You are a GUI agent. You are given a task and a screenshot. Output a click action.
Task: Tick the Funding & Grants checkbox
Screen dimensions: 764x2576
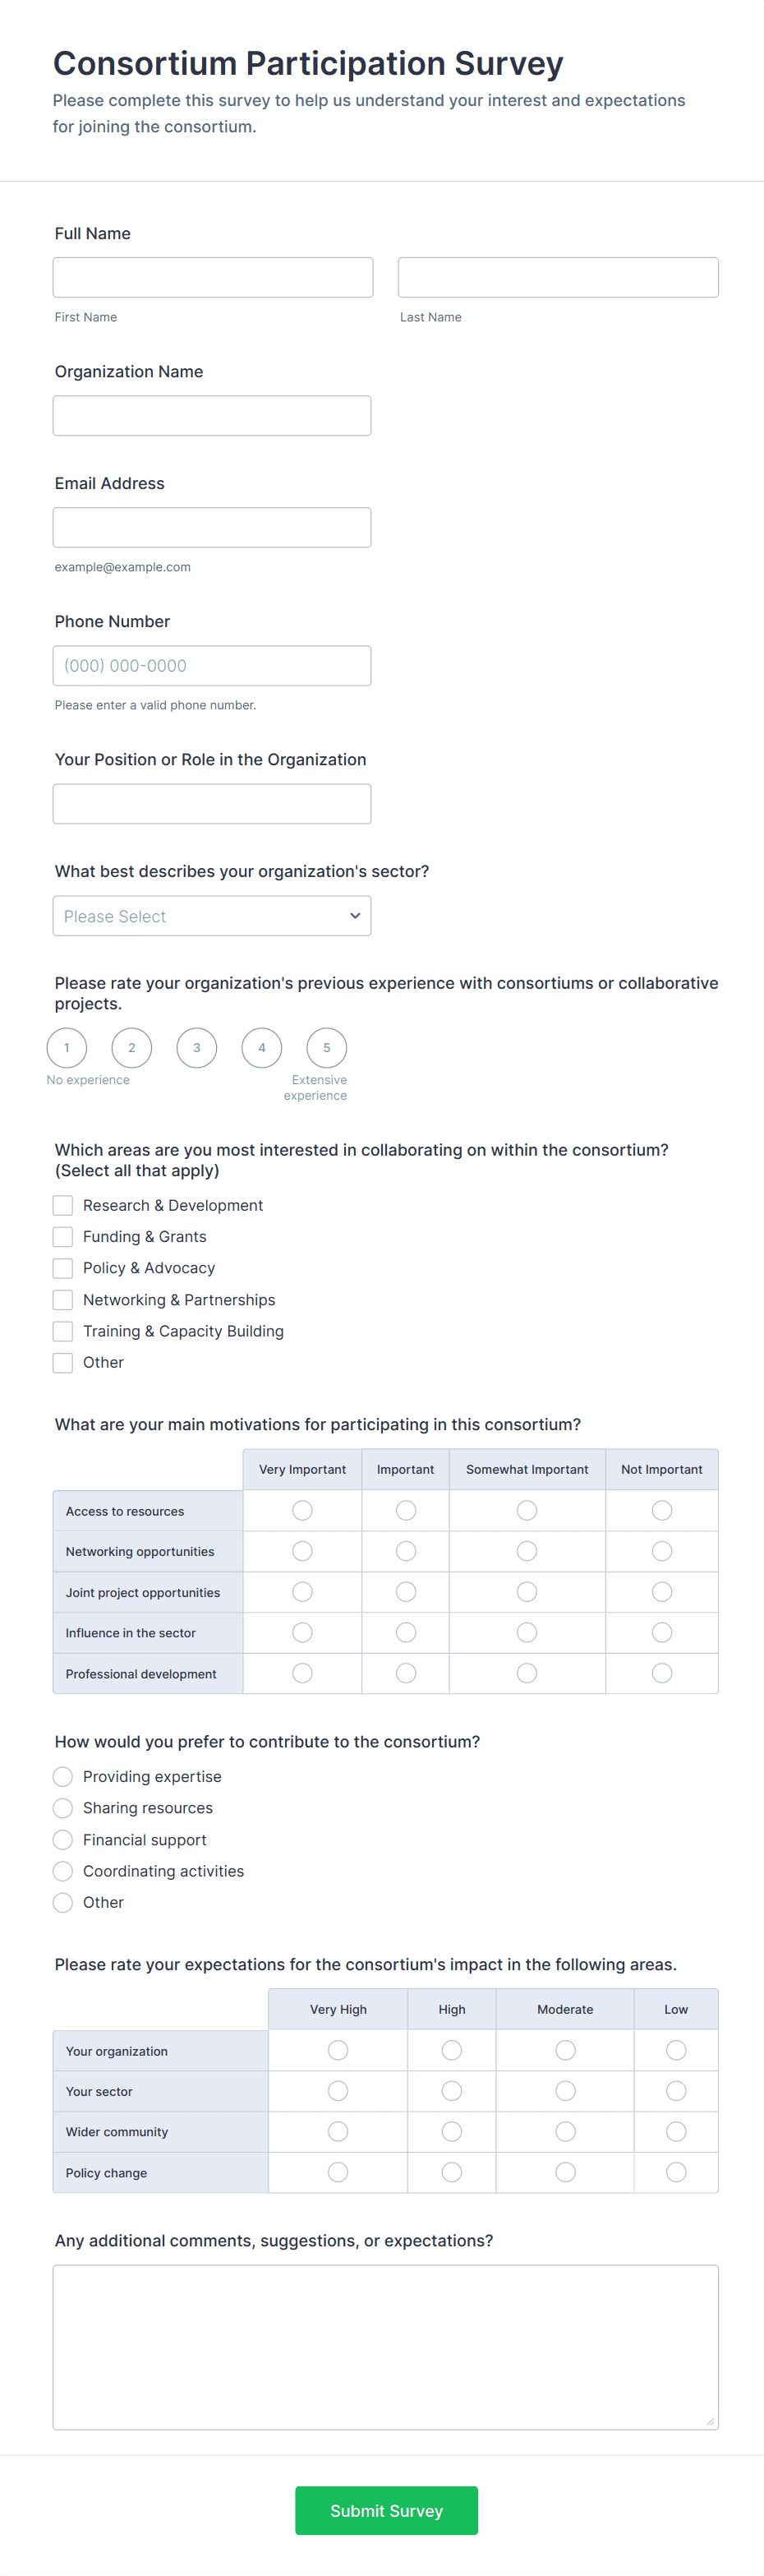63,1237
